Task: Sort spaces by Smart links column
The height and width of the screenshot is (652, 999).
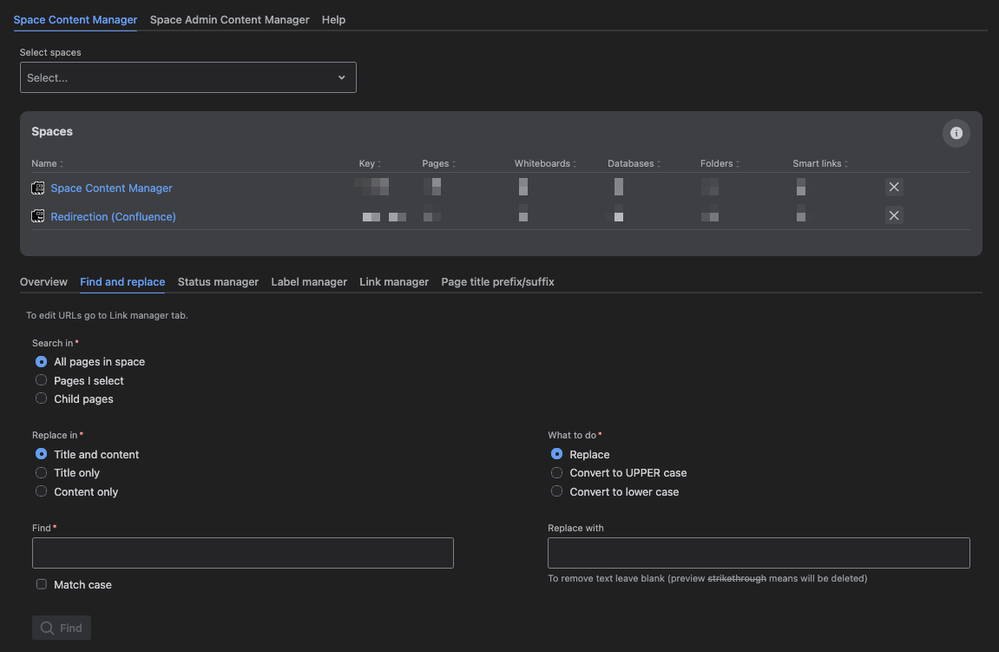Action: pos(820,163)
